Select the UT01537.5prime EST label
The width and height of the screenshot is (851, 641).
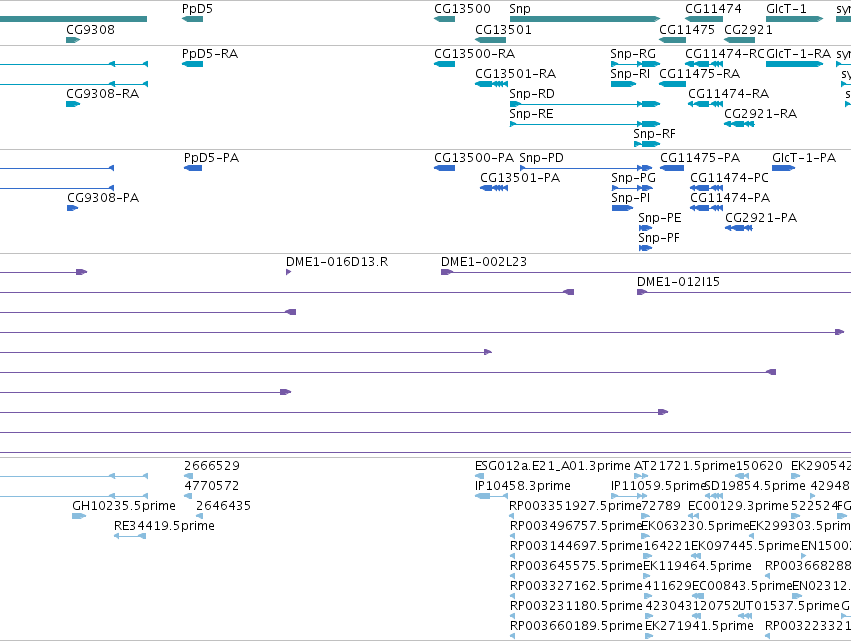coord(789,606)
